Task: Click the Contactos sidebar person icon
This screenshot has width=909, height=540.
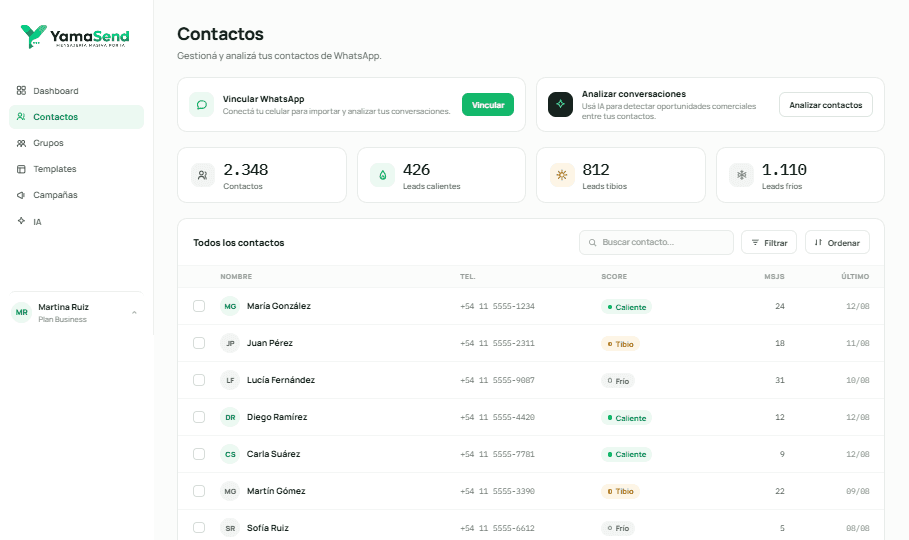Action: point(21,117)
